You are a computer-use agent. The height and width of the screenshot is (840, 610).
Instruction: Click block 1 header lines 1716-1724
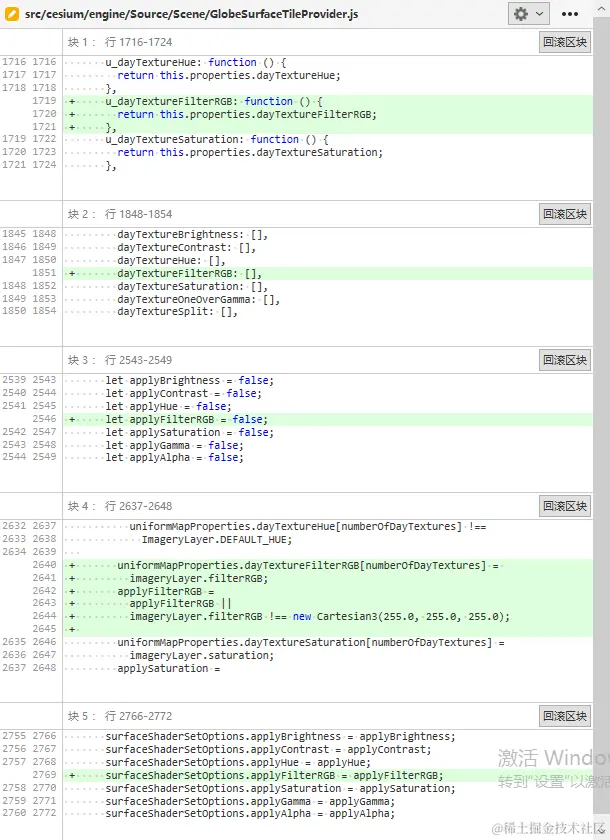click(120, 42)
